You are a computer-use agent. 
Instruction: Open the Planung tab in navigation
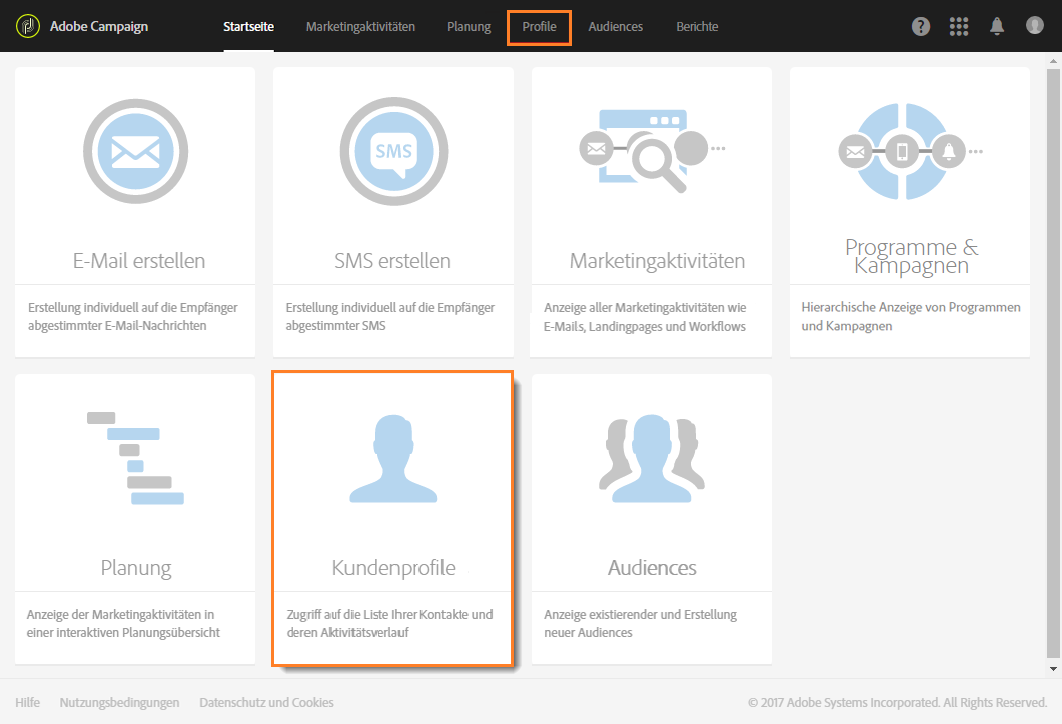469,26
